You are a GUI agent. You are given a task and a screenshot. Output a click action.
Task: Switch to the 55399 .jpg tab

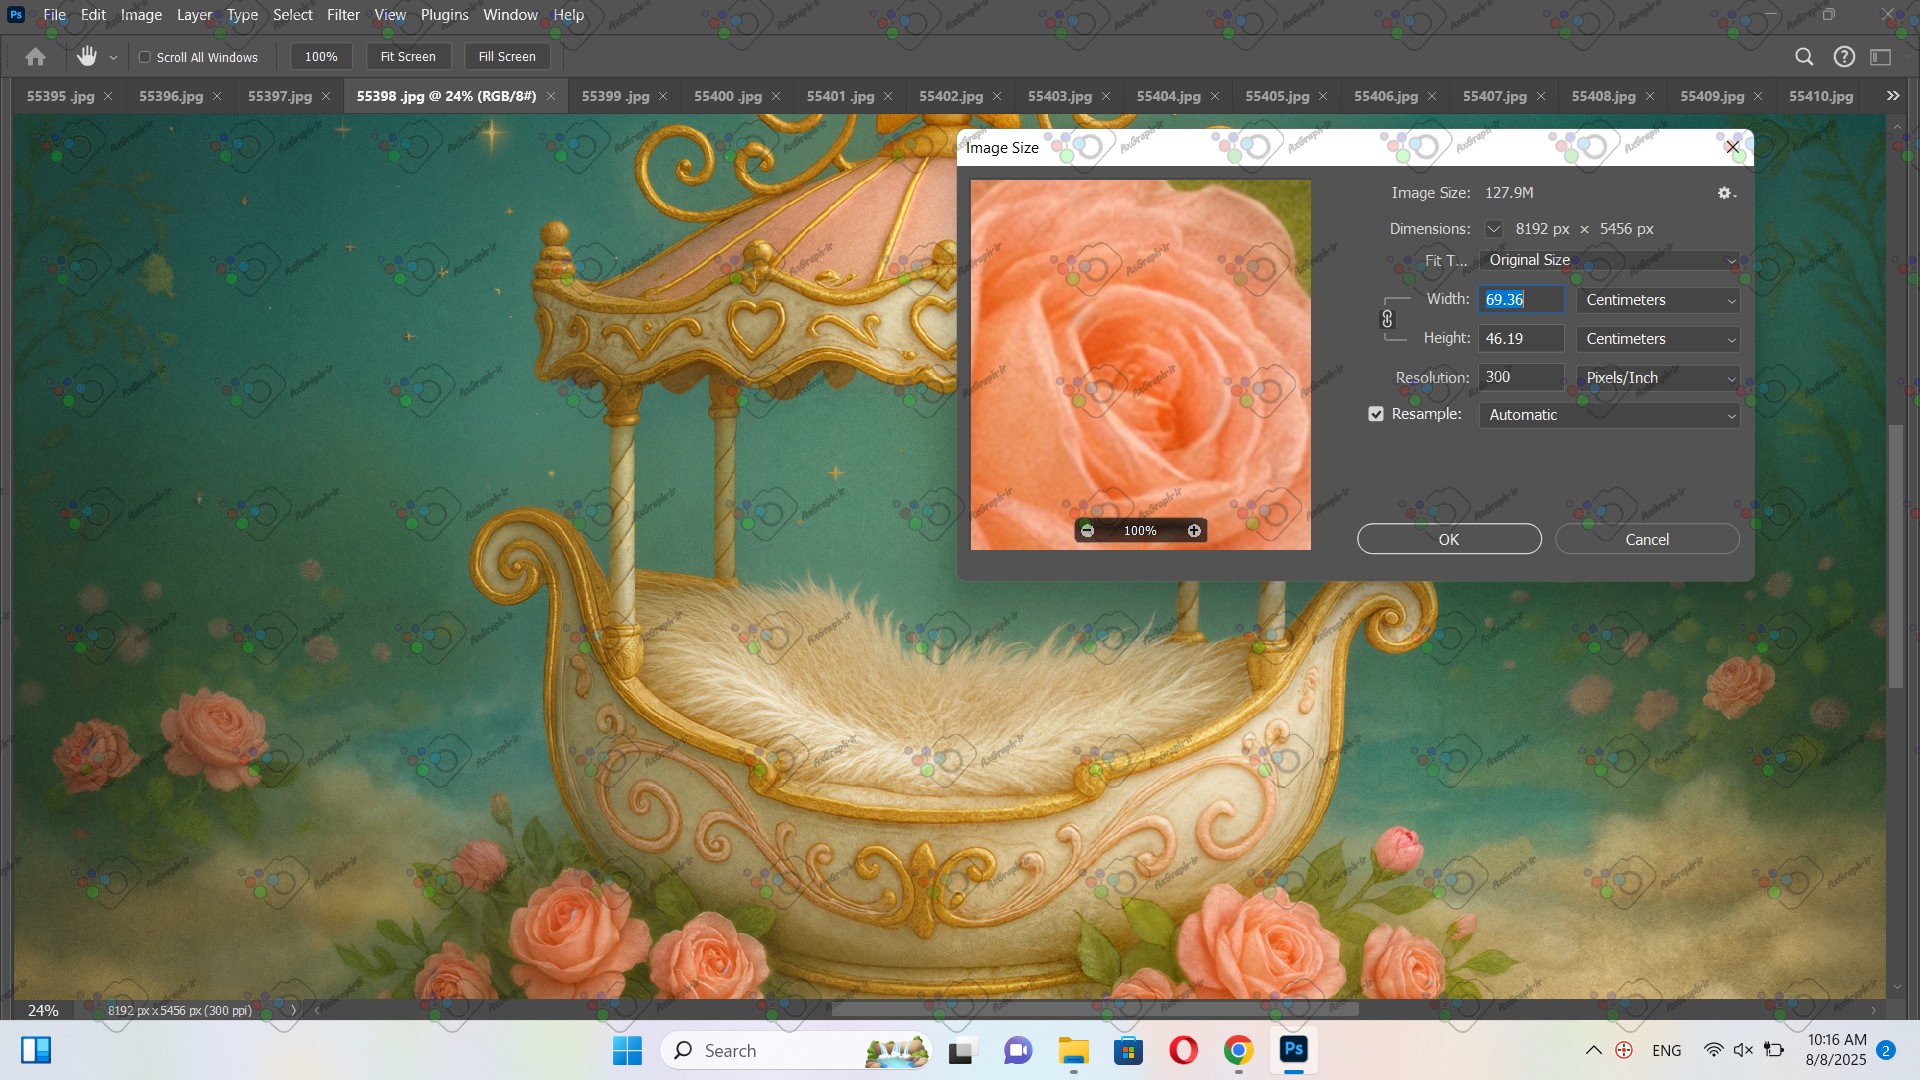point(615,96)
